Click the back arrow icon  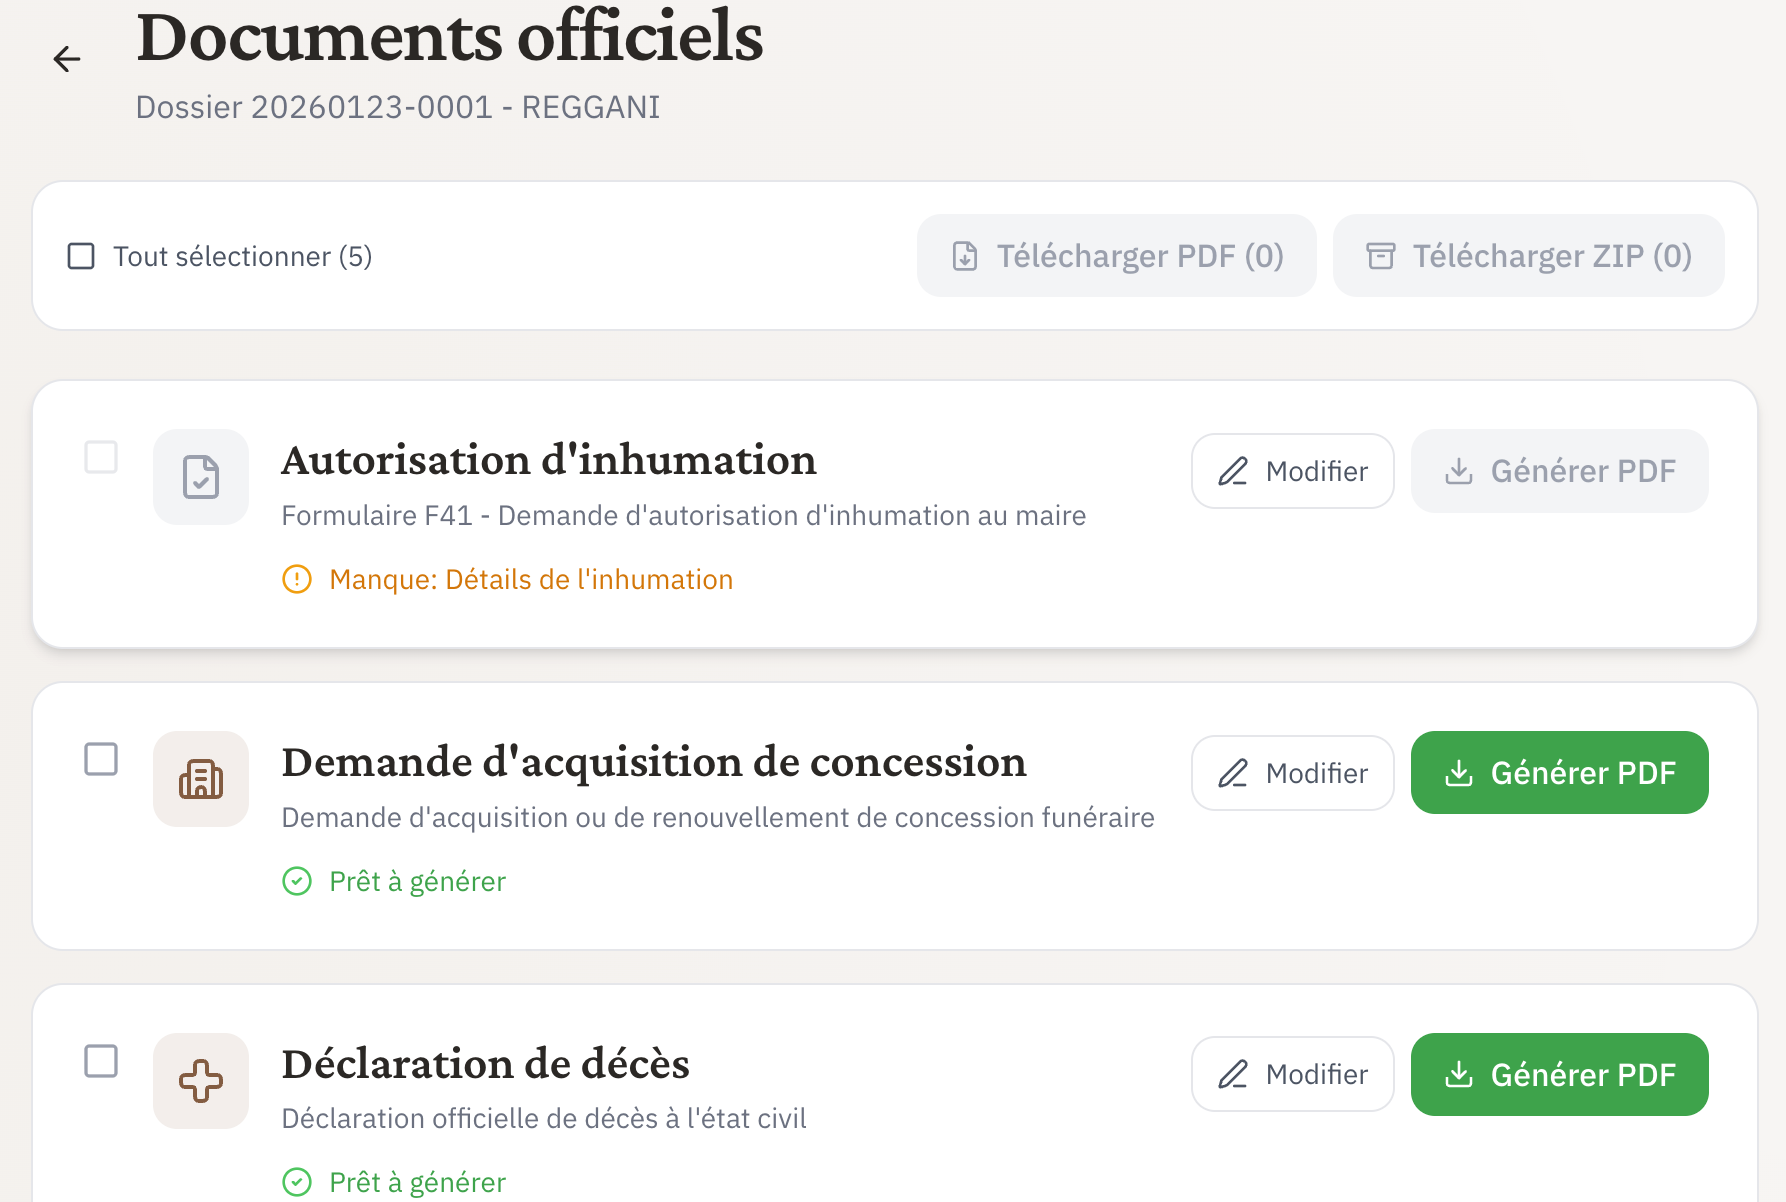(x=67, y=59)
